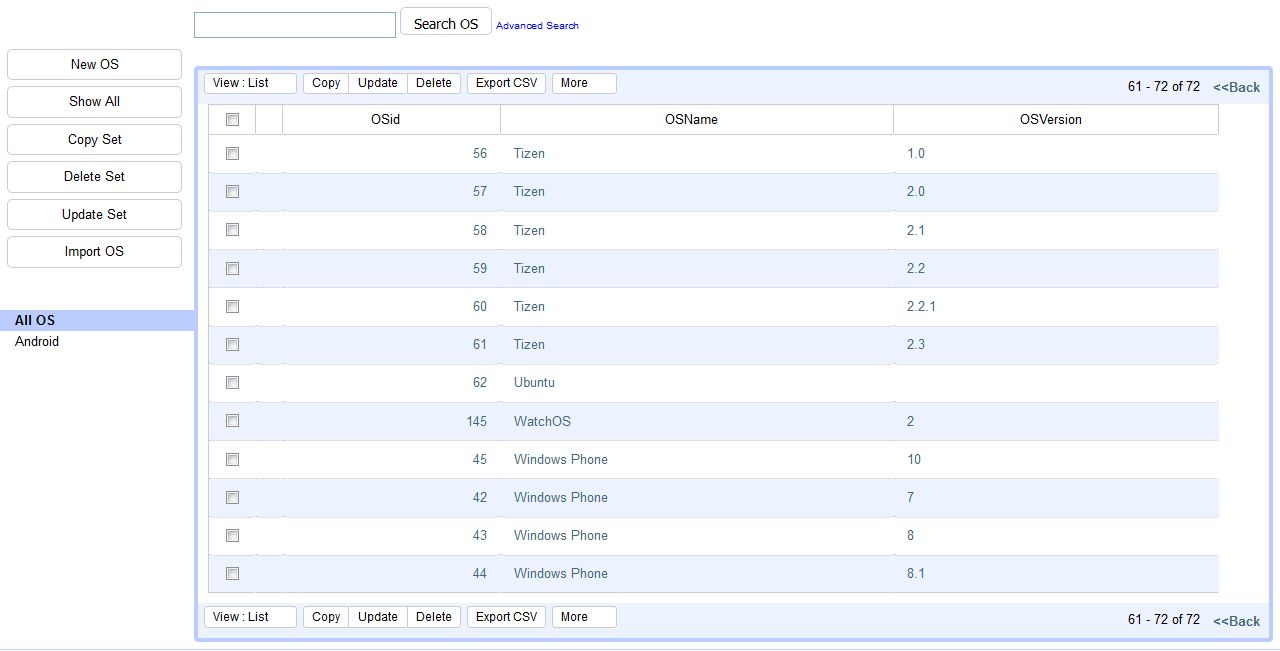Click "Windows Phone" in the OSid 45 row
Viewport: 1280px width, 651px height.
(x=561, y=459)
